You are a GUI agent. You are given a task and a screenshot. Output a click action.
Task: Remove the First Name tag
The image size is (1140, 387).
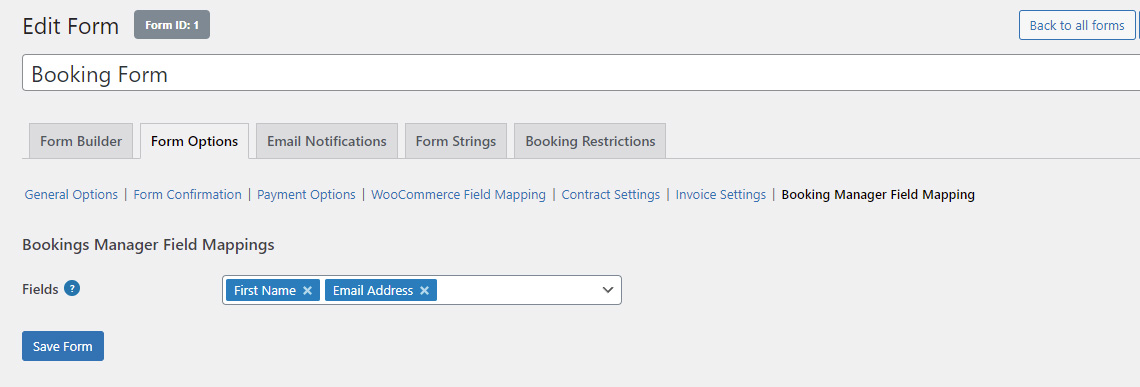coord(308,290)
